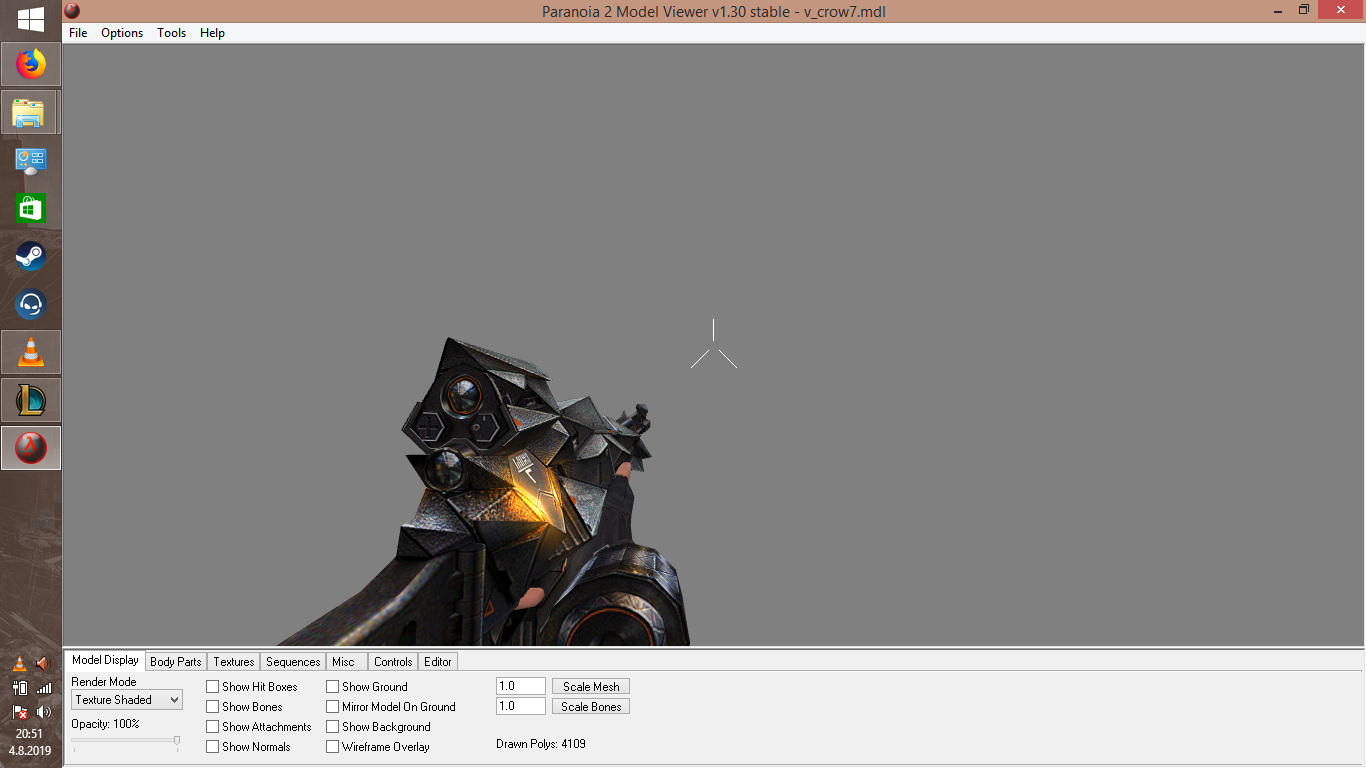This screenshot has width=1366, height=768.
Task: Click the 'Drawn Polys: 4109' text
Action: point(541,744)
